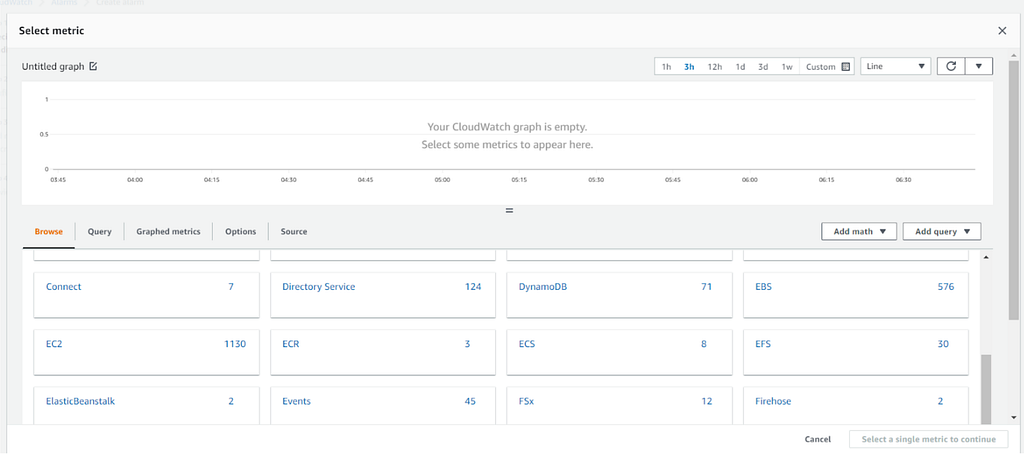Image resolution: width=1024 pixels, height=455 pixels.
Task: Click the Events count 45
Action: click(470, 401)
